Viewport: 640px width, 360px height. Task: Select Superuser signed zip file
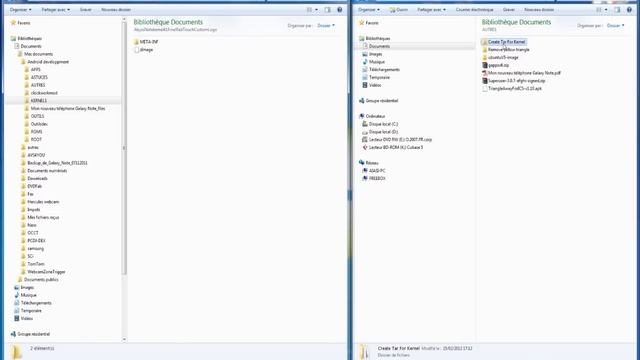513,80
